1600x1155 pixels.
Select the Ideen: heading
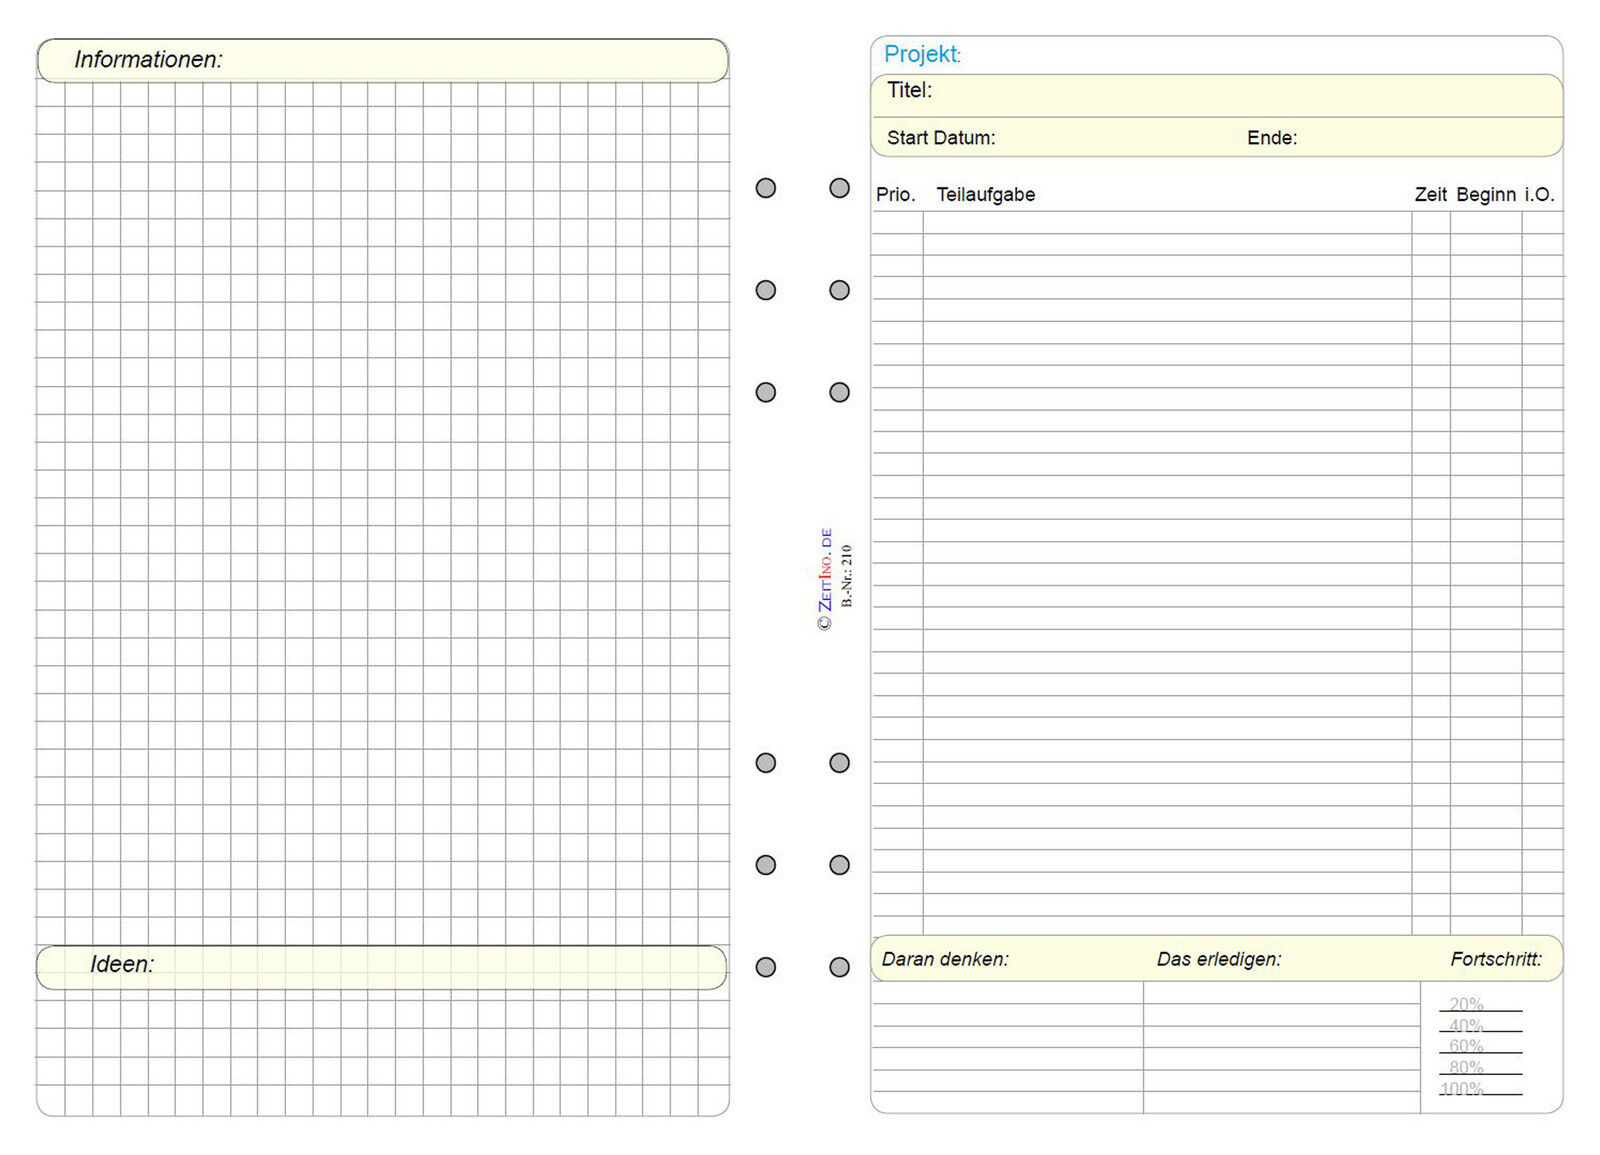(x=122, y=964)
